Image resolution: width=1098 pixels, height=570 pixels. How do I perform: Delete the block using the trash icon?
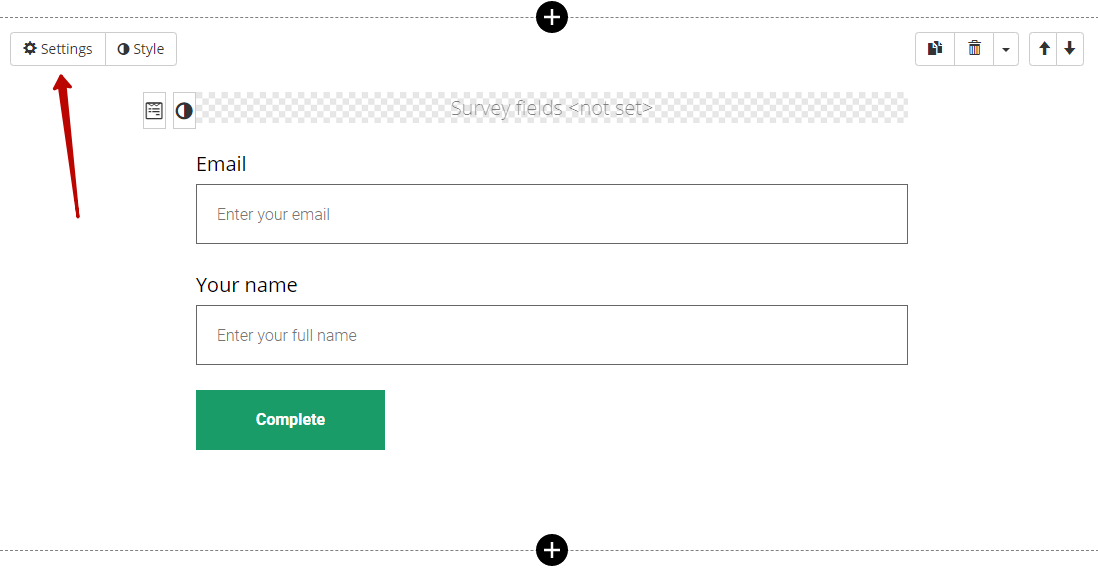974,49
